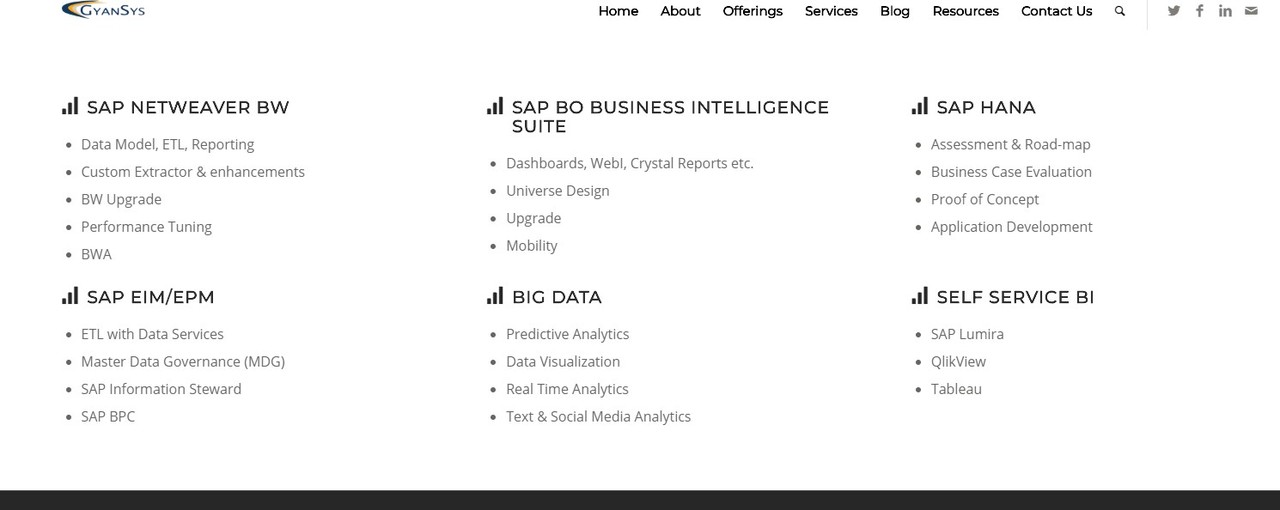Visit the Facebook icon link
Screen dimensions: 1280x510
(1199, 11)
